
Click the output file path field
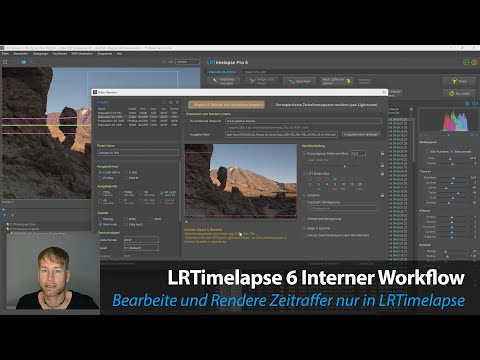click(x=281, y=134)
